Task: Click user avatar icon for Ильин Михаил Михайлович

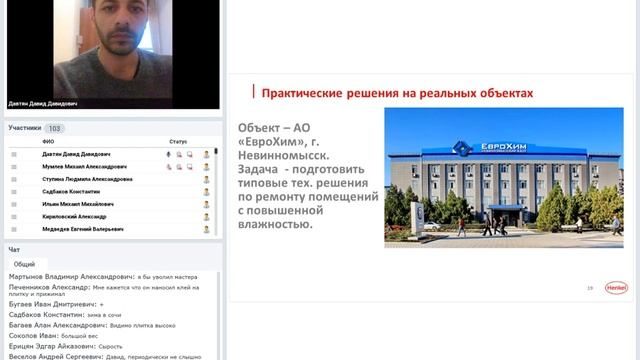Action: coord(207,204)
